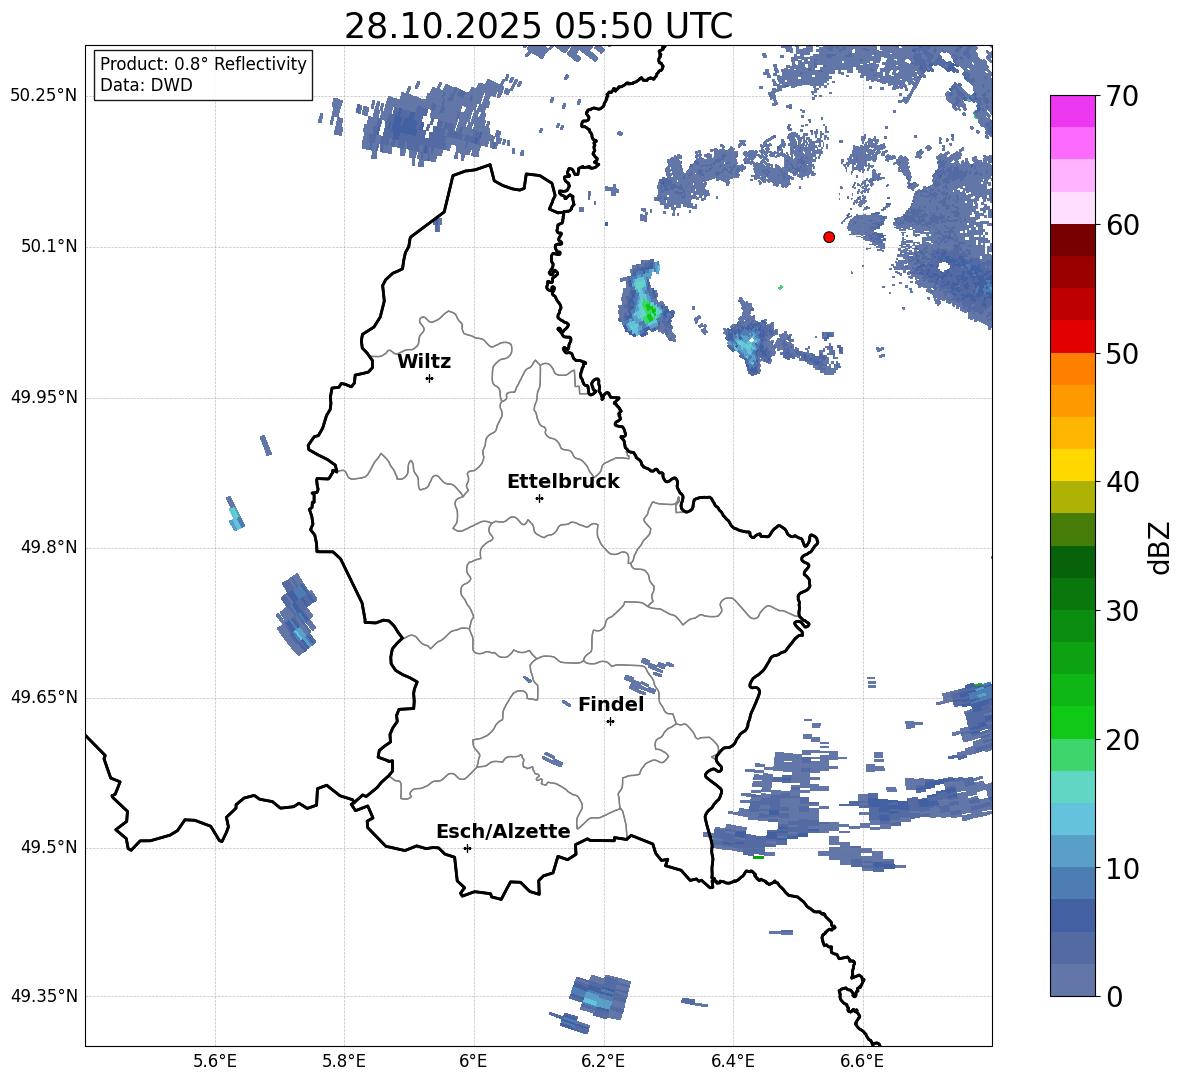Click the 5.8°E longitude label
This screenshot has width=1184, height=1081.
coord(344,1061)
